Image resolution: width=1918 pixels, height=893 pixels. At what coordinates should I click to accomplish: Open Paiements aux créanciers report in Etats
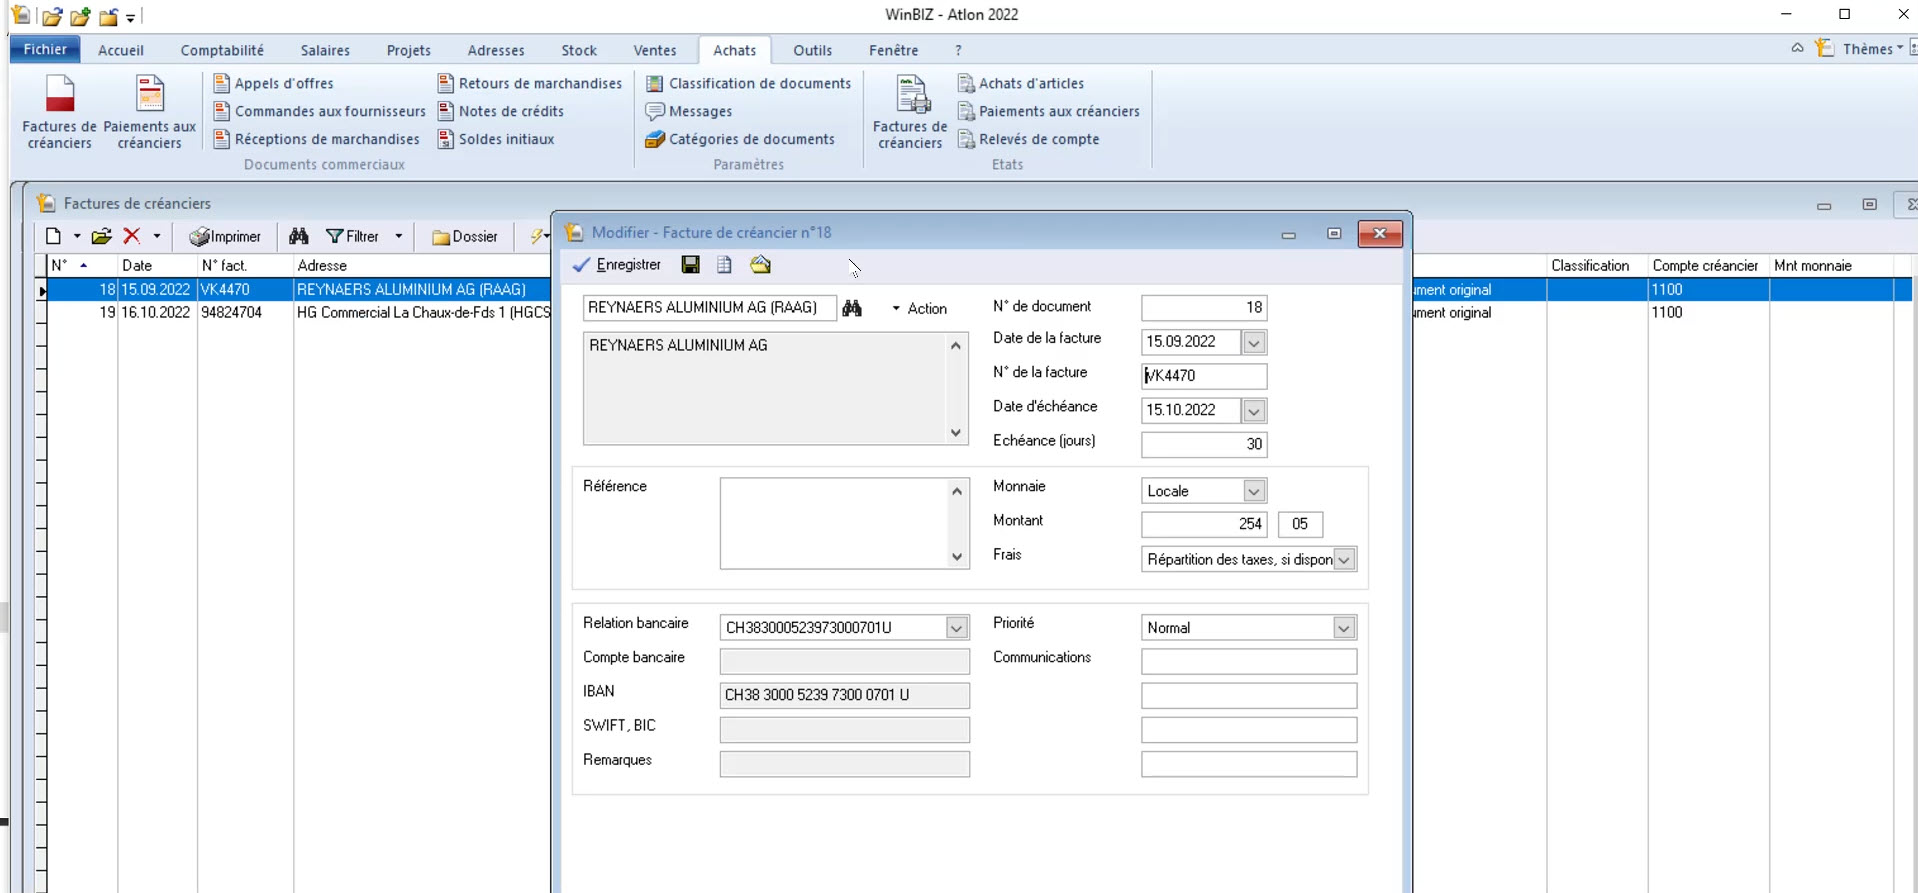coord(1049,111)
